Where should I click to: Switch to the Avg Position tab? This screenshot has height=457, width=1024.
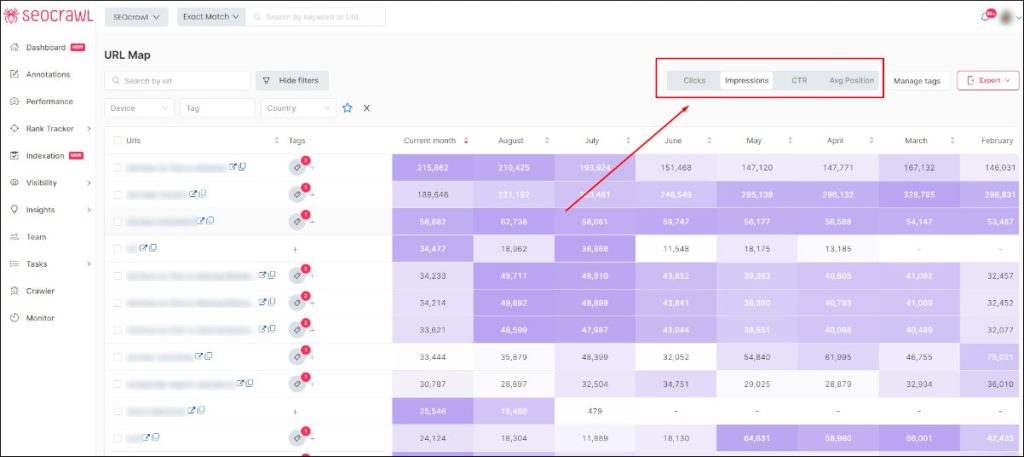(x=851, y=81)
